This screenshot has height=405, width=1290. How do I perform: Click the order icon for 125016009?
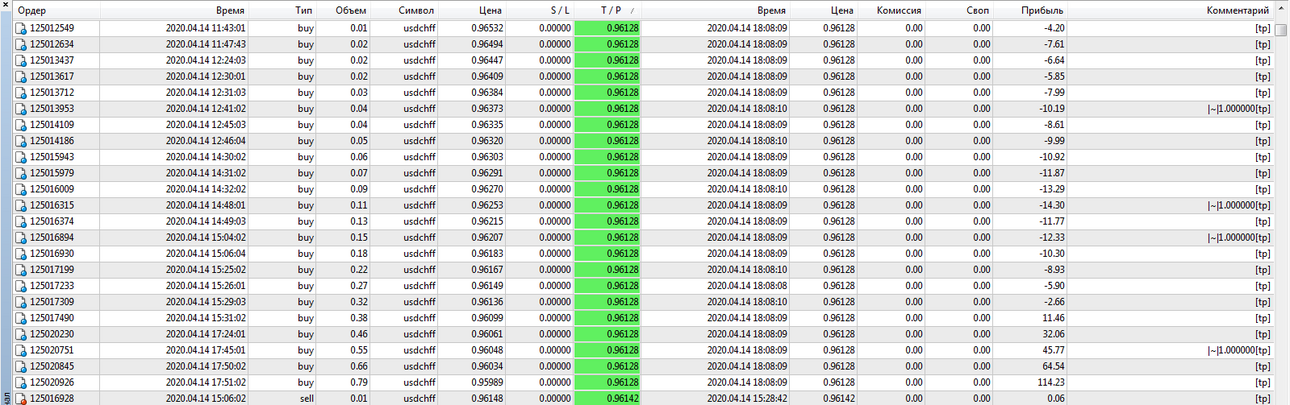tap(21, 189)
